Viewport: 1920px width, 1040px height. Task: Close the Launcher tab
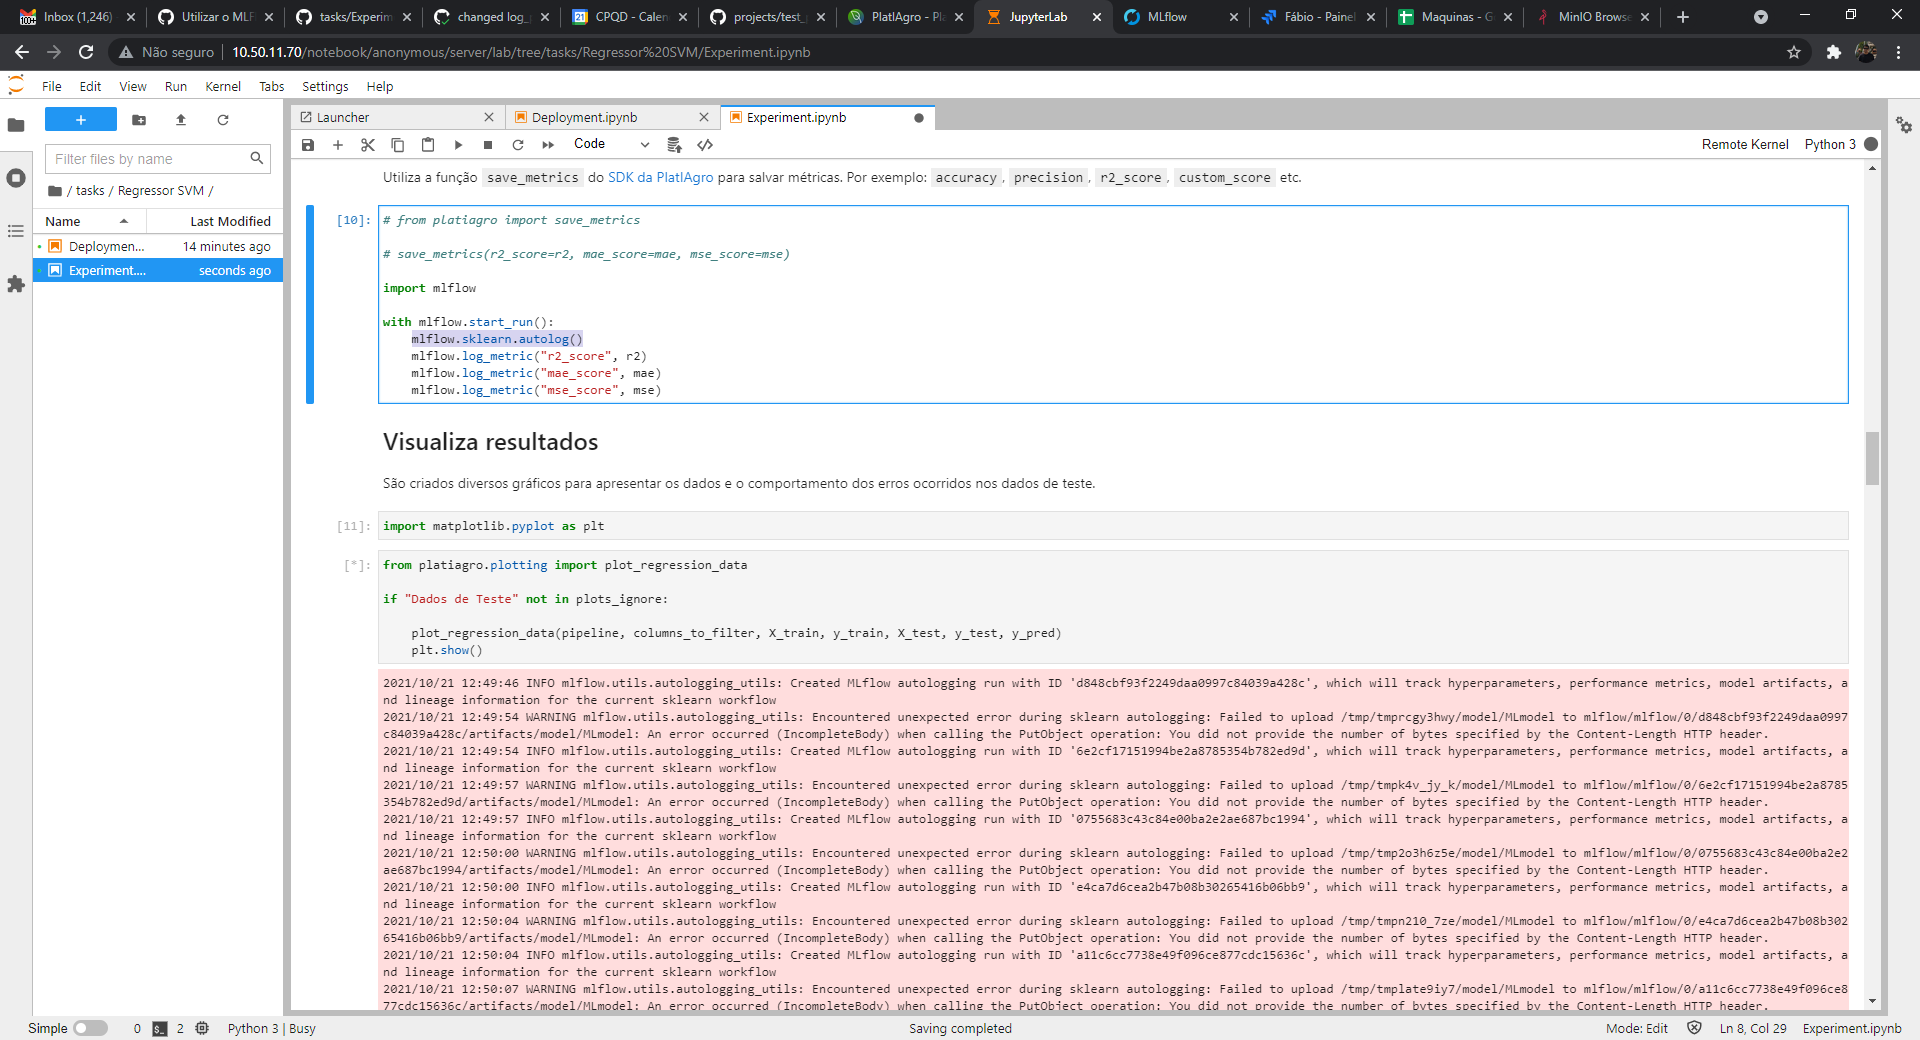click(489, 117)
